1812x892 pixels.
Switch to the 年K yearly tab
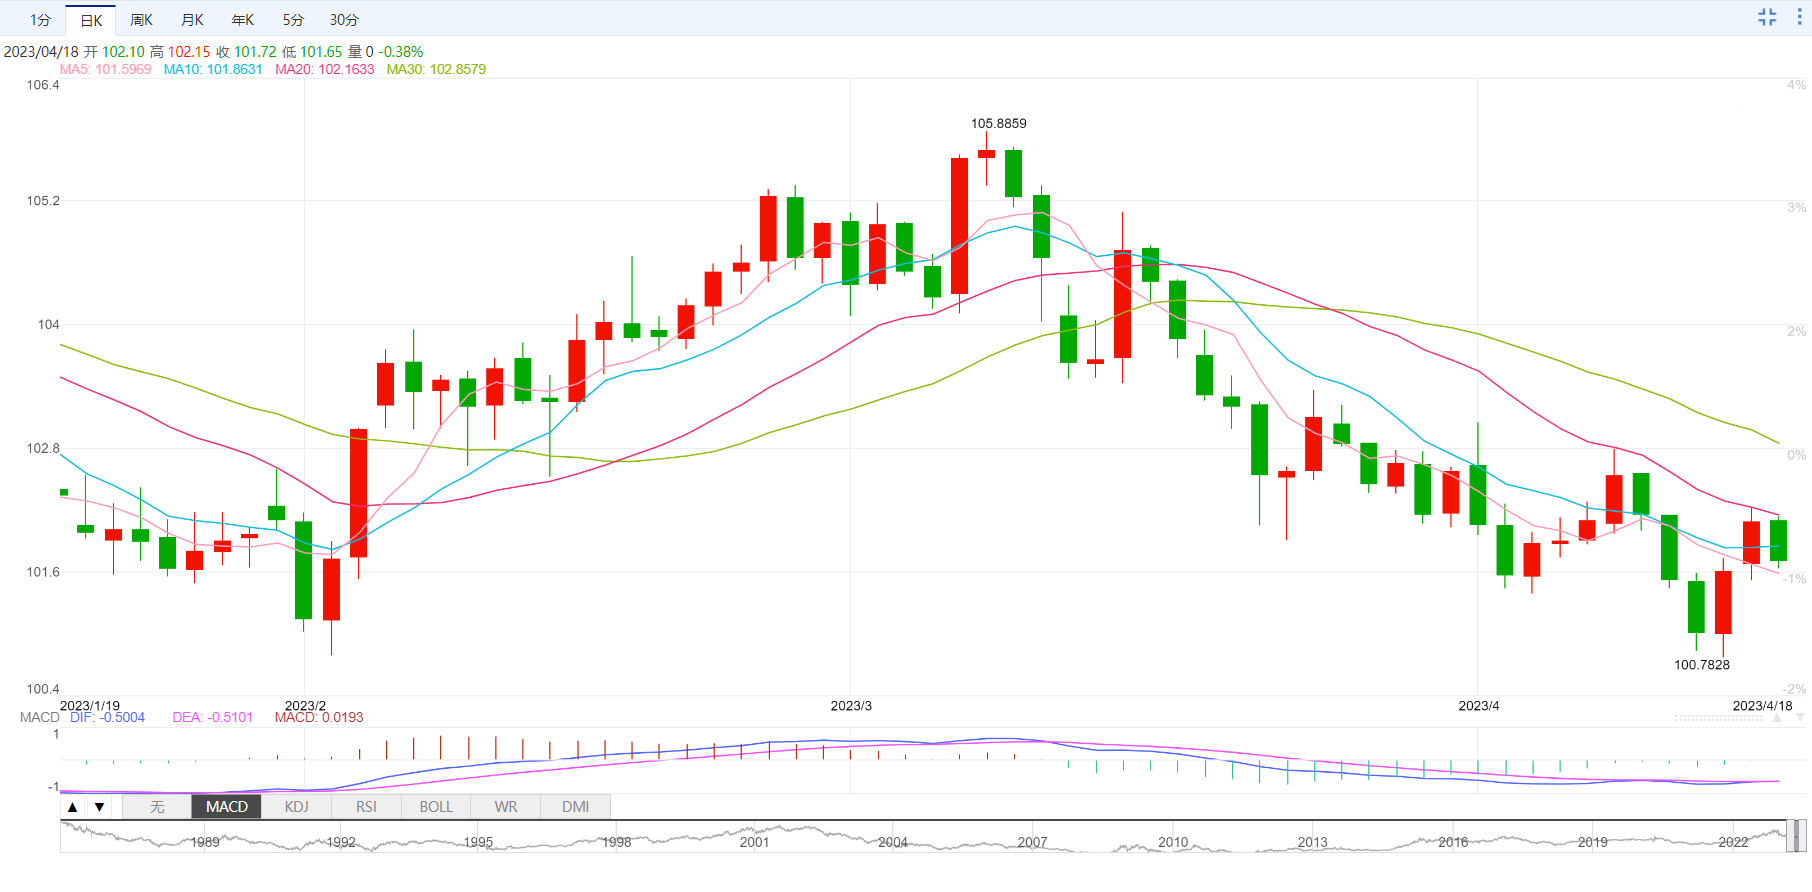click(x=243, y=20)
